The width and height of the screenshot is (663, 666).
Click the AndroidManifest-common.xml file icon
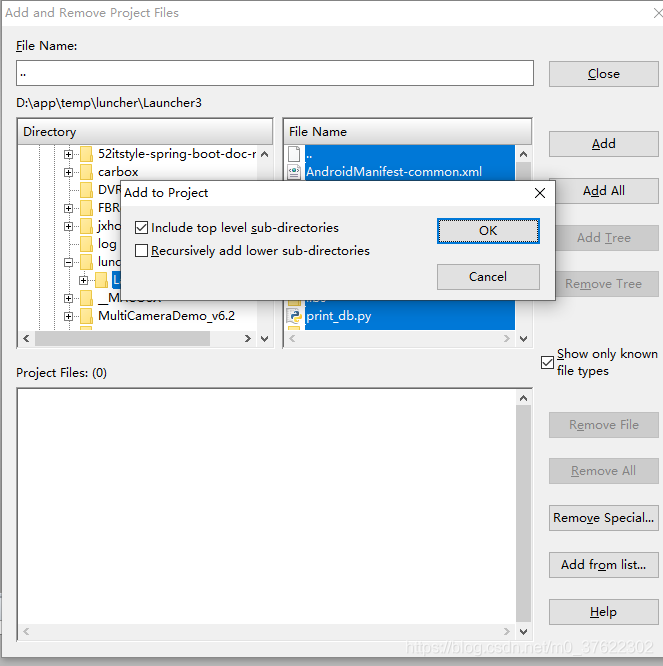[x=294, y=172]
